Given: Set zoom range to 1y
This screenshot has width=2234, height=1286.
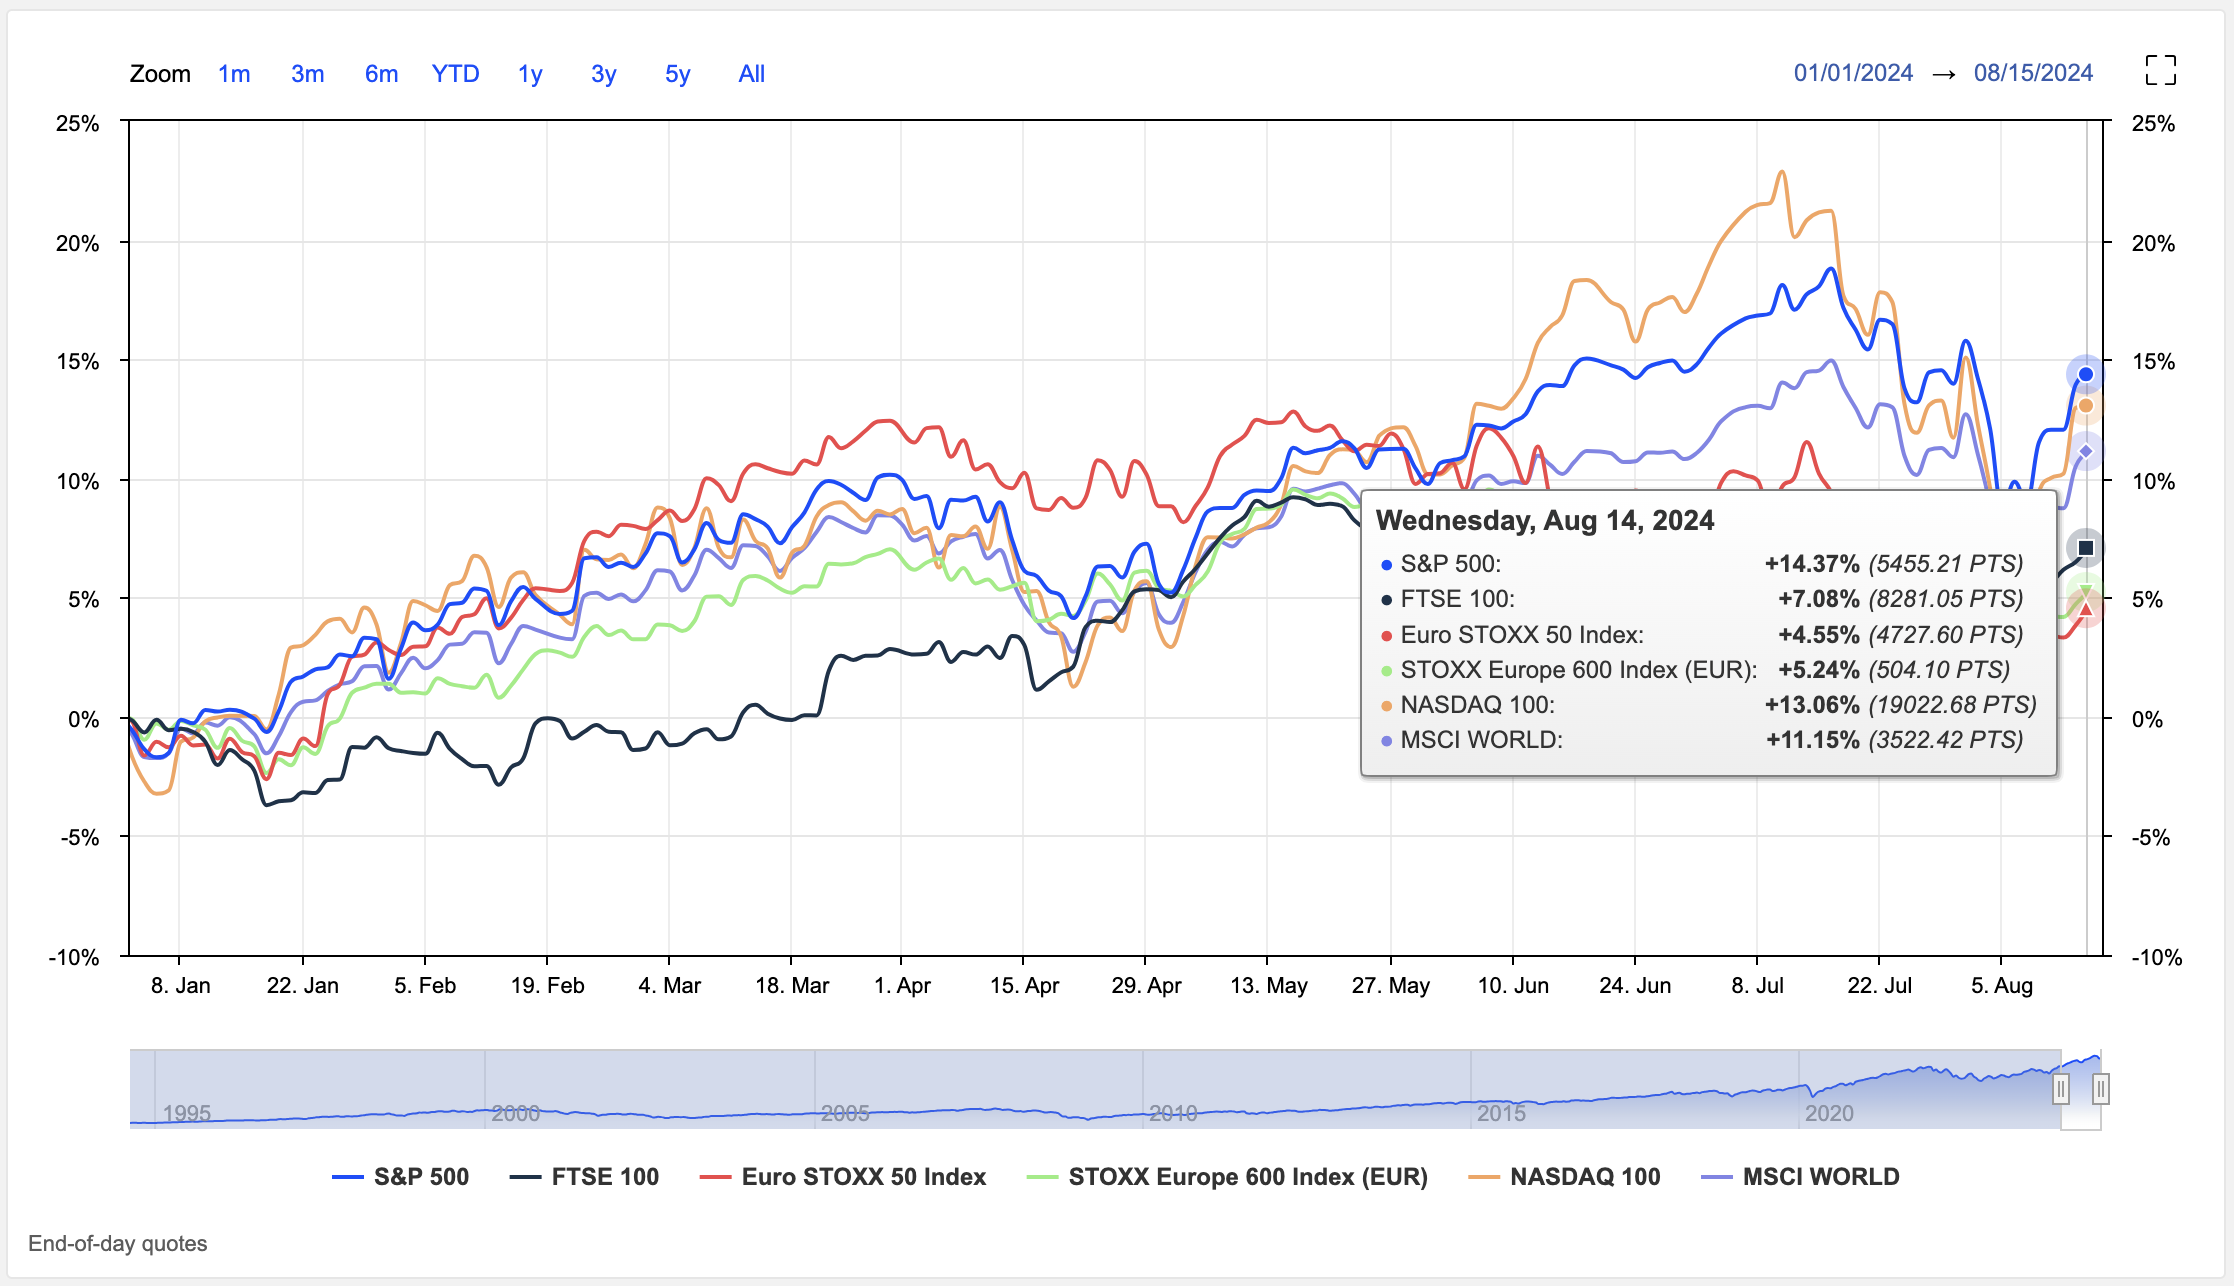Looking at the screenshot, I should [x=530, y=74].
